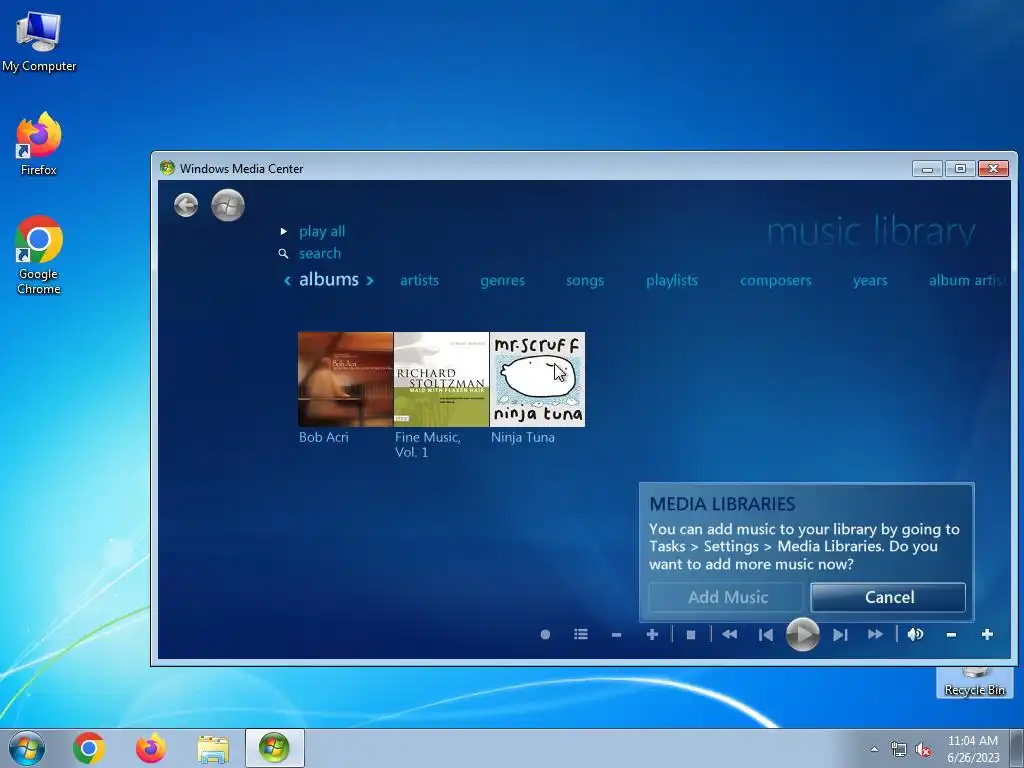
Task: Raise volume with the plus button
Action: coord(987,634)
